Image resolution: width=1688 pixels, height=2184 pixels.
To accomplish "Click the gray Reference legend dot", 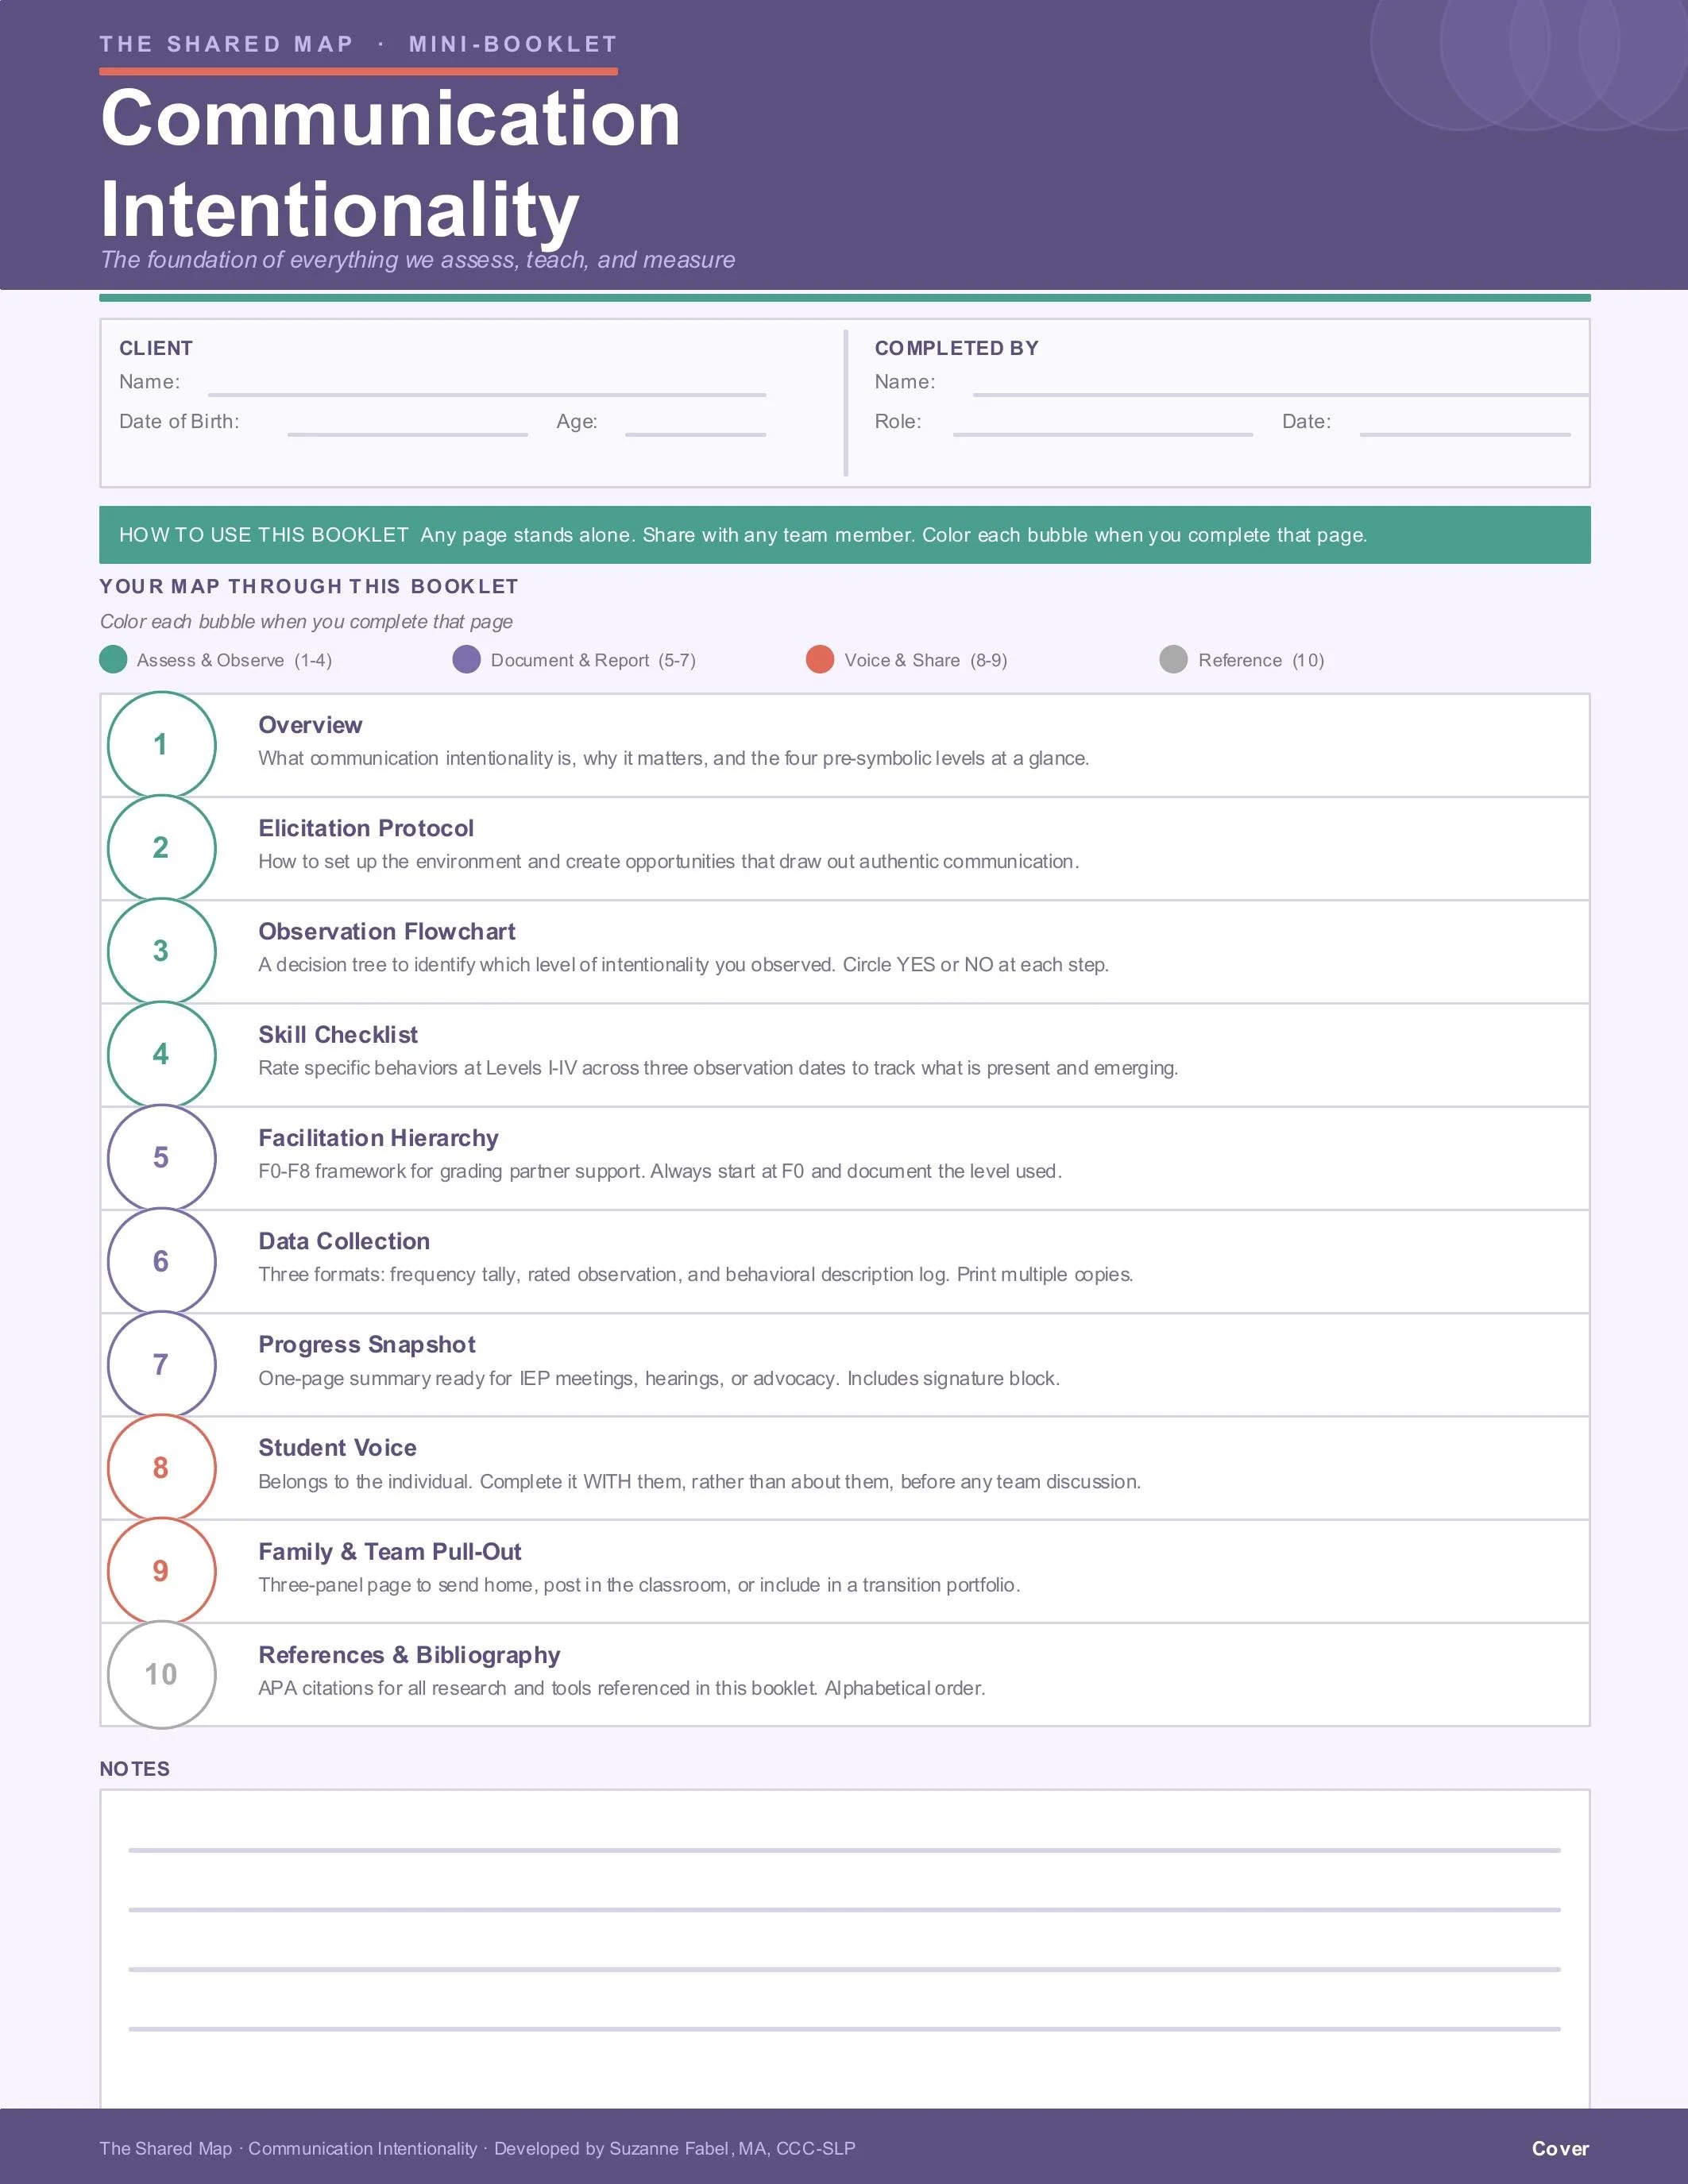I will pyautogui.click(x=1173, y=660).
